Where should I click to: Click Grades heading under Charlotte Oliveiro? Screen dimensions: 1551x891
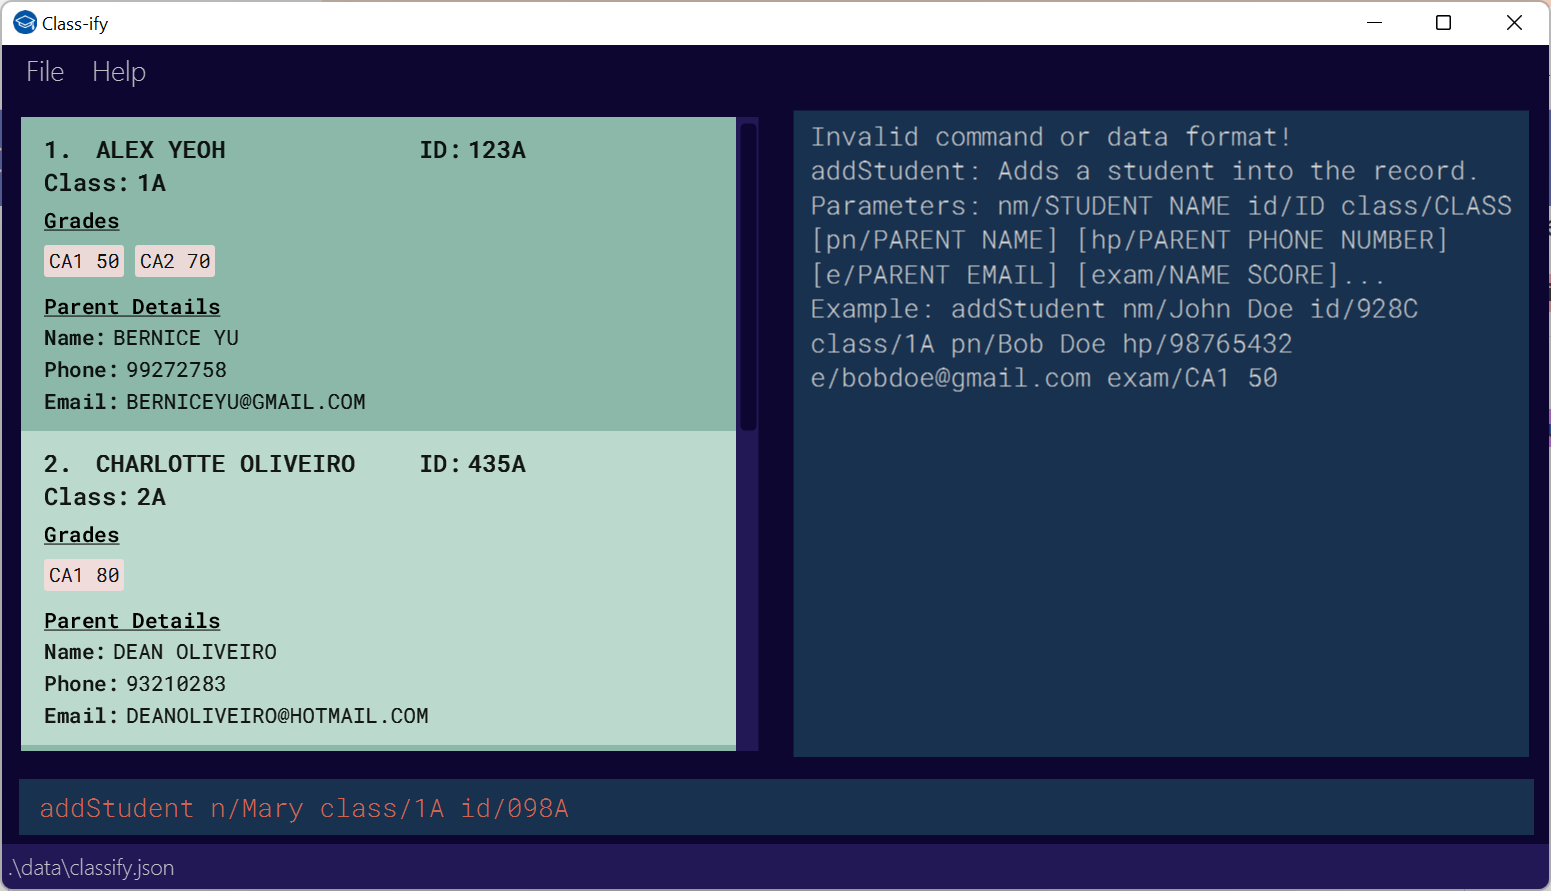[82, 535]
